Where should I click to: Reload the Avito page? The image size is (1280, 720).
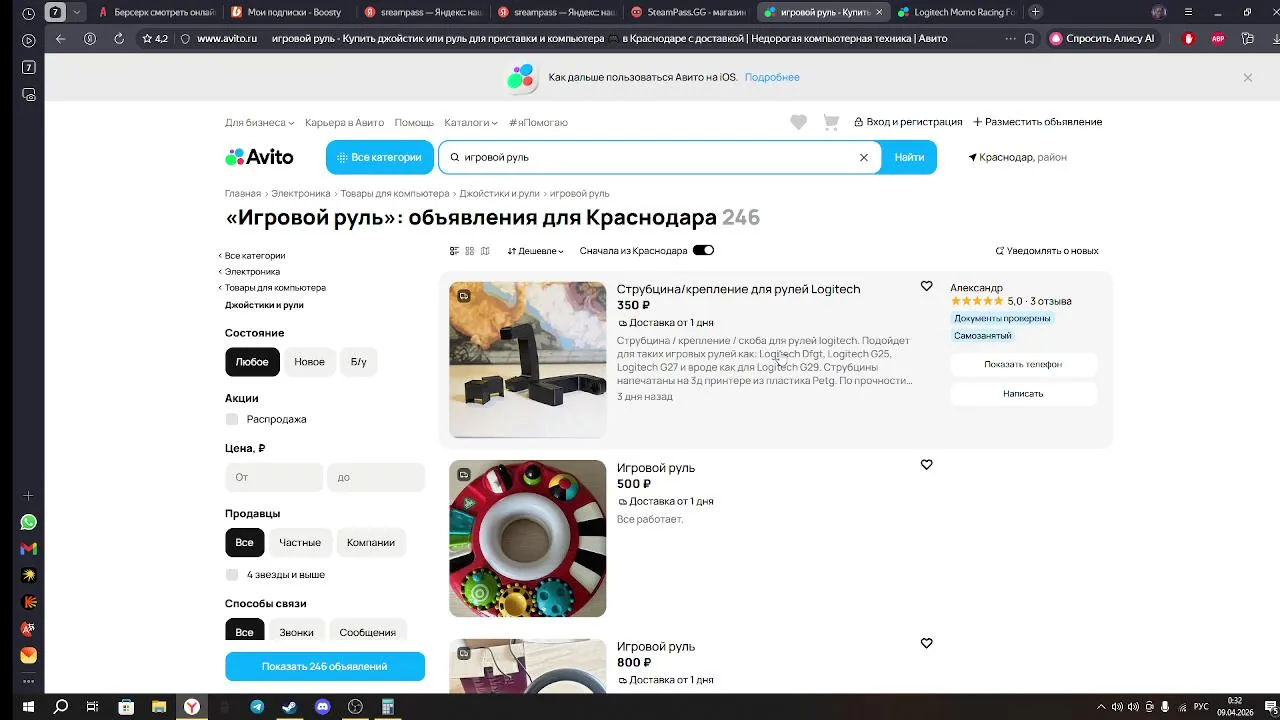point(119,38)
